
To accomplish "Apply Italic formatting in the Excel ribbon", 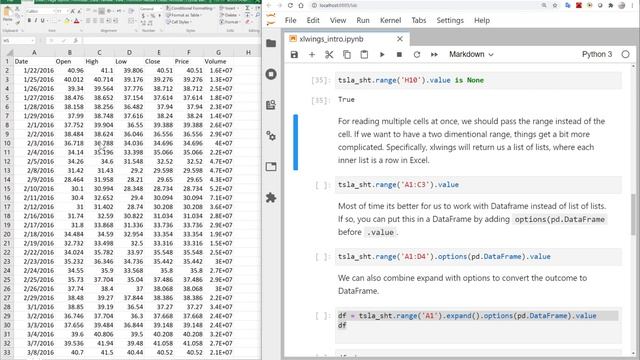I will pos(36,20).
